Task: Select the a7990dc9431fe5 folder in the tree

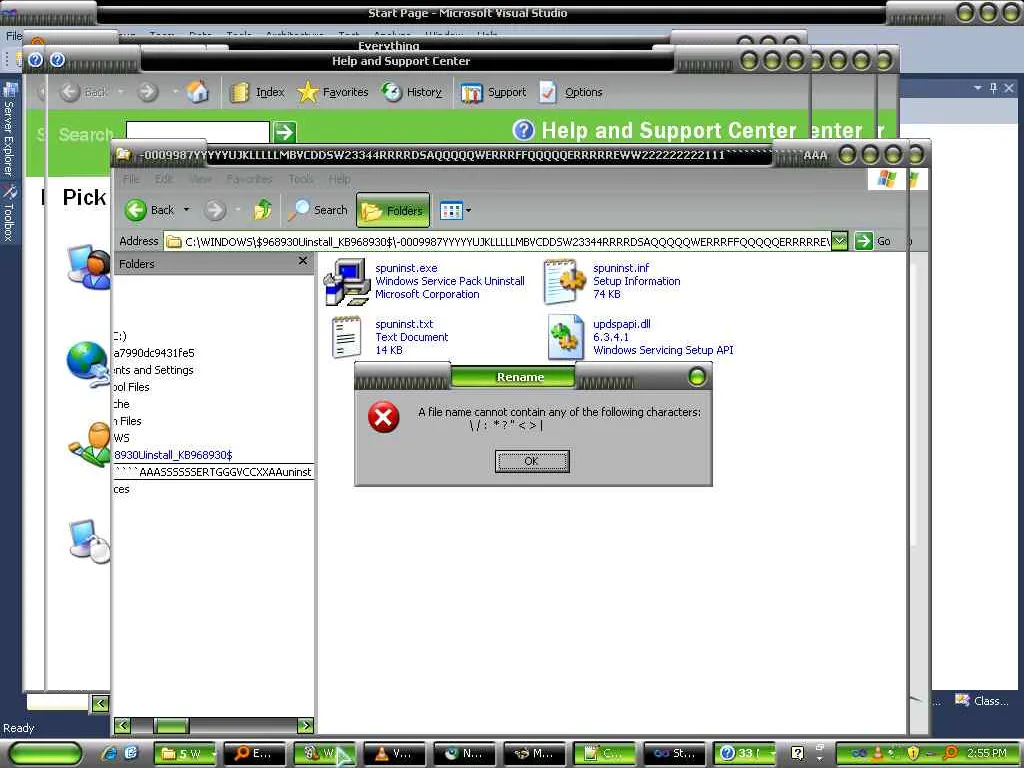Action: [154, 353]
